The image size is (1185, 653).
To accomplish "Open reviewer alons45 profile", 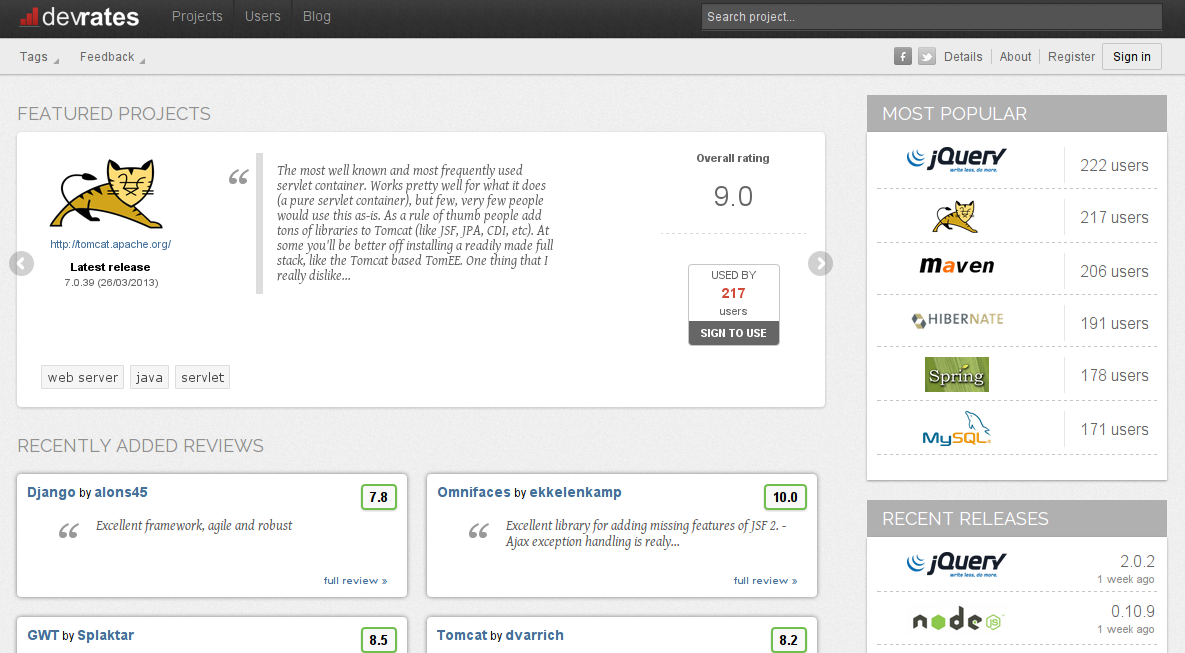I will [121, 493].
